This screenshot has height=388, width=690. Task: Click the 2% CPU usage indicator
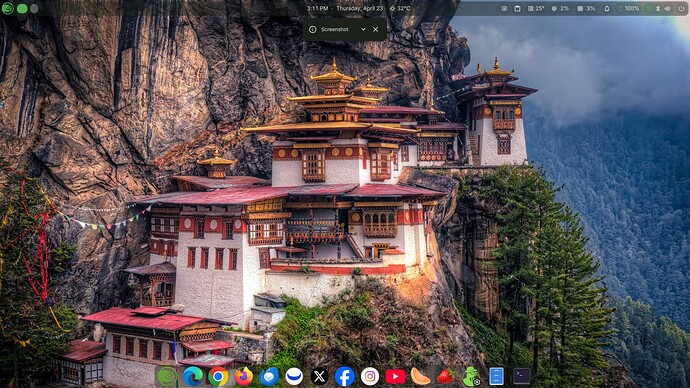560,8
